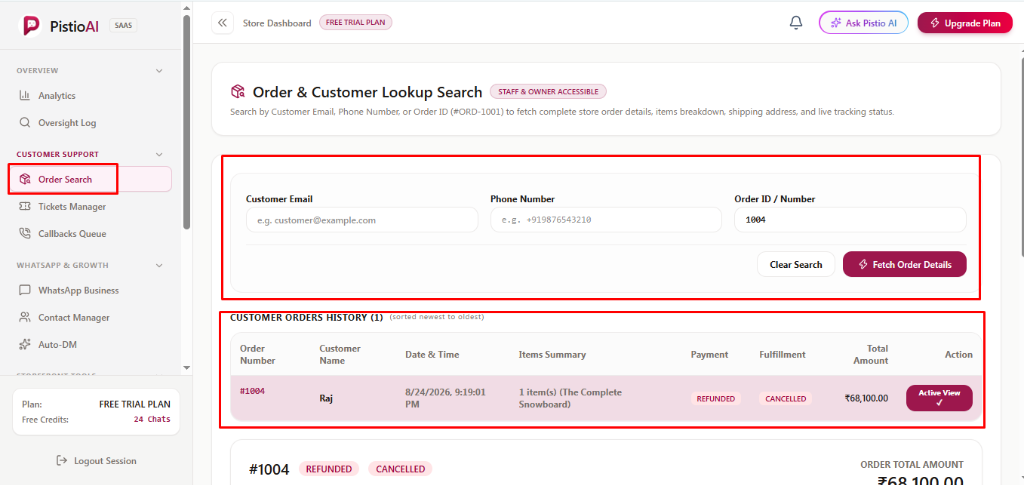
Task: Click customer name Raj in orders table
Action: 326,398
